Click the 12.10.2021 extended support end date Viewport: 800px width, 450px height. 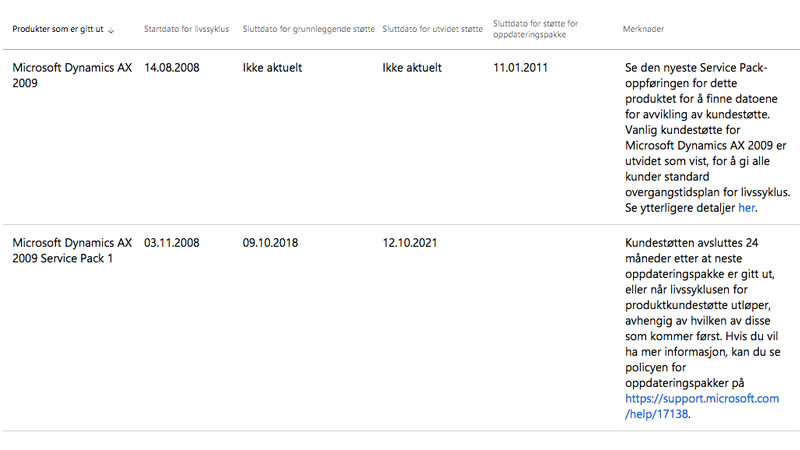coord(410,243)
